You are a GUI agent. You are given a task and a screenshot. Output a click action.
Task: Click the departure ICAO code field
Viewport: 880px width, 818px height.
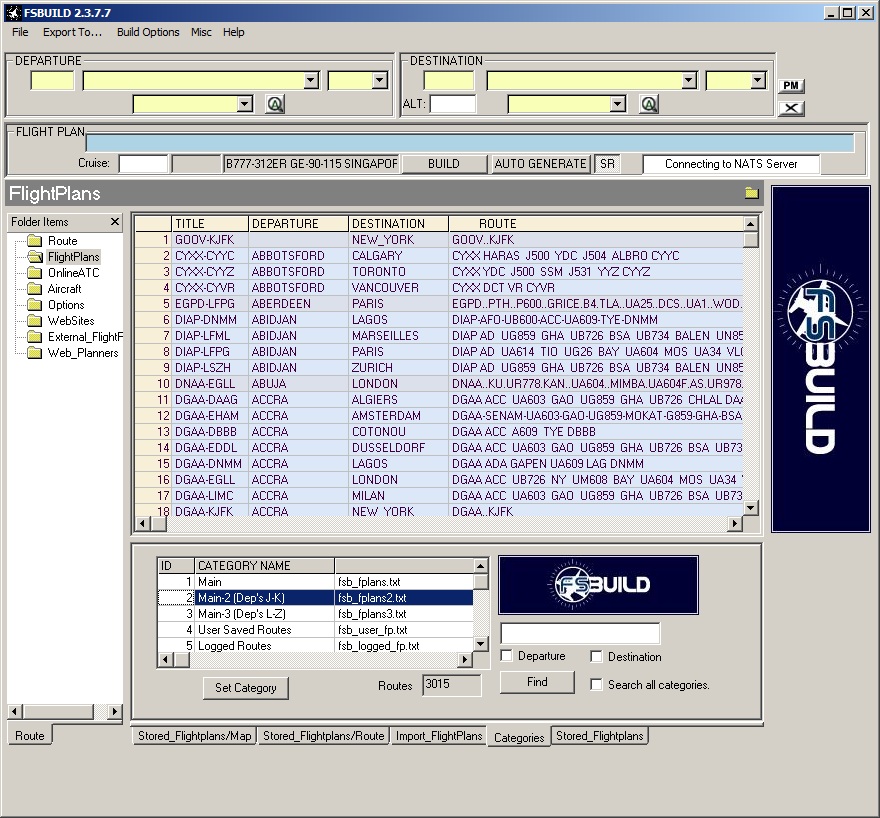(x=52, y=81)
